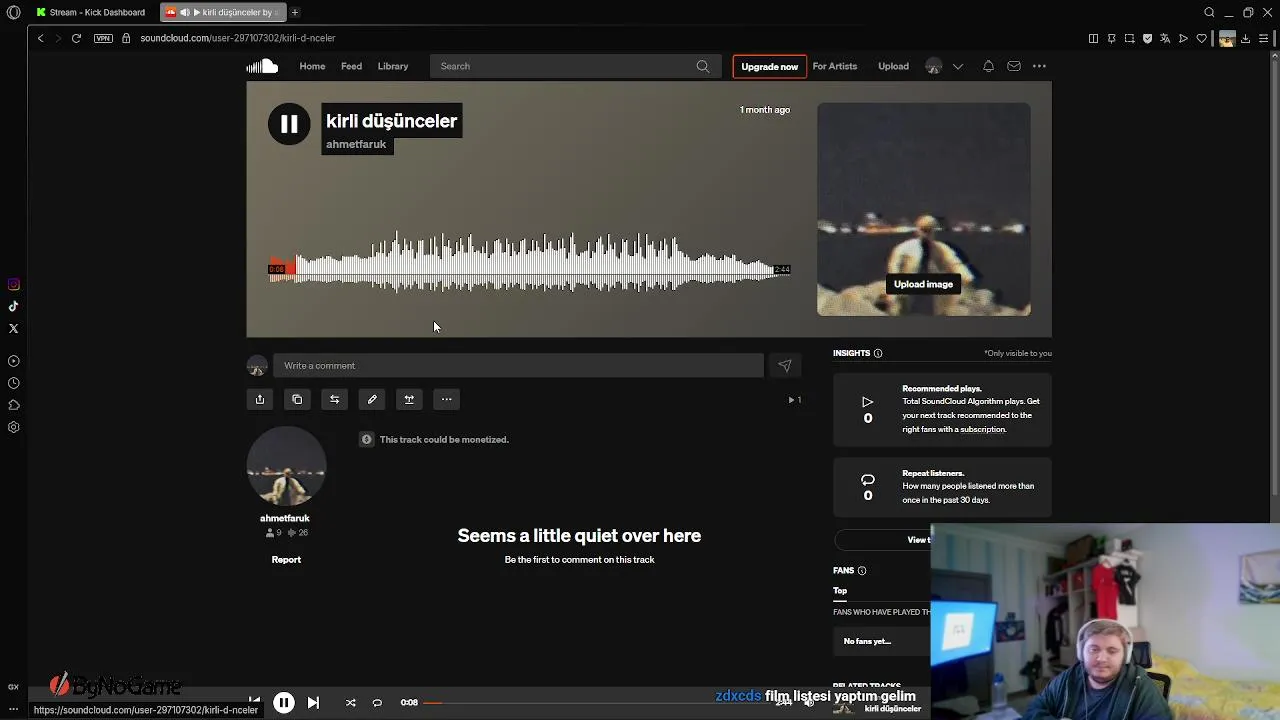This screenshot has height=720, width=1280.
Task: Go back in the browser
Action: coord(40,38)
